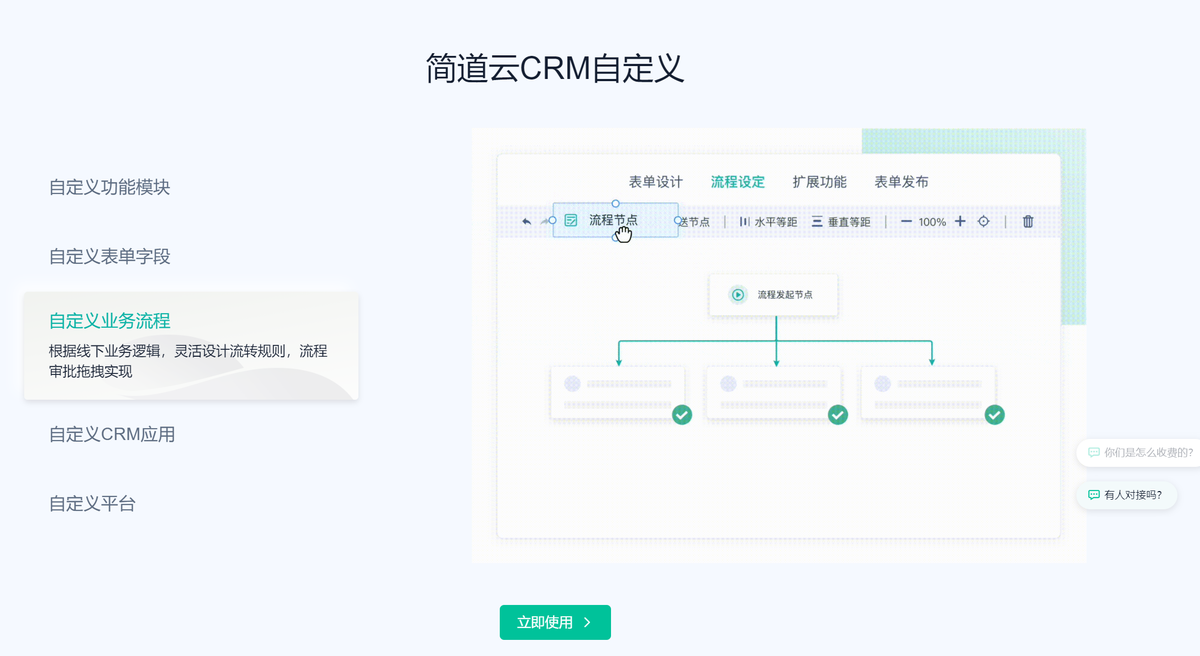Click the middle flow node card
The image size is (1200, 656).
(x=774, y=392)
